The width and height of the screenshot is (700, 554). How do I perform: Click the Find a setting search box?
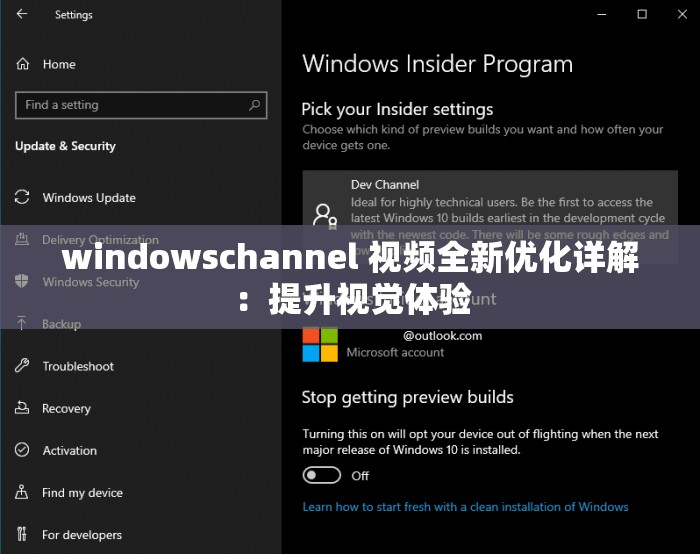click(141, 105)
